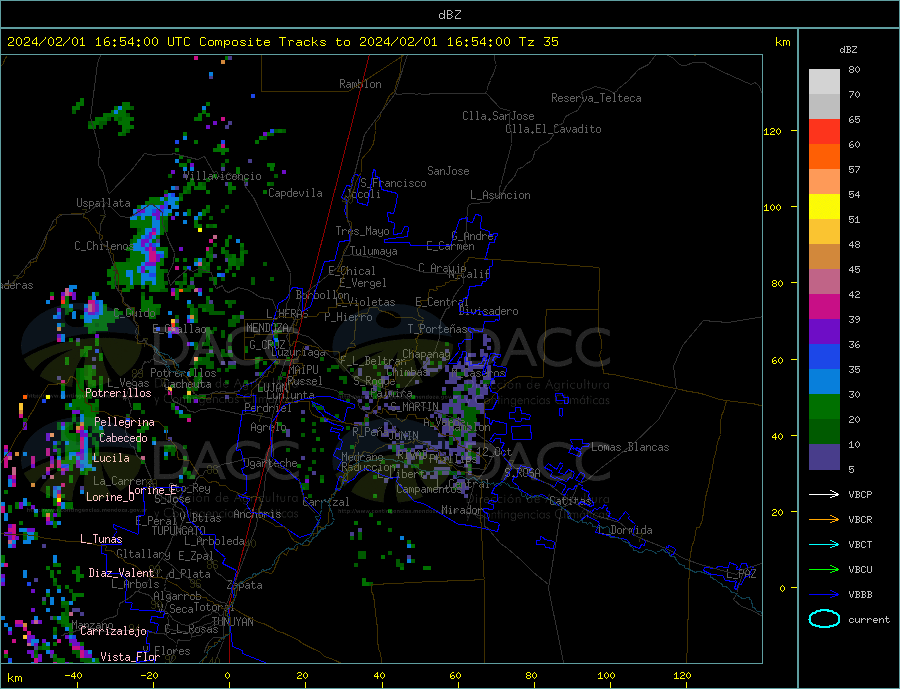Click the 'Villavicencio' label
The width and height of the screenshot is (900, 689).
[223, 176]
